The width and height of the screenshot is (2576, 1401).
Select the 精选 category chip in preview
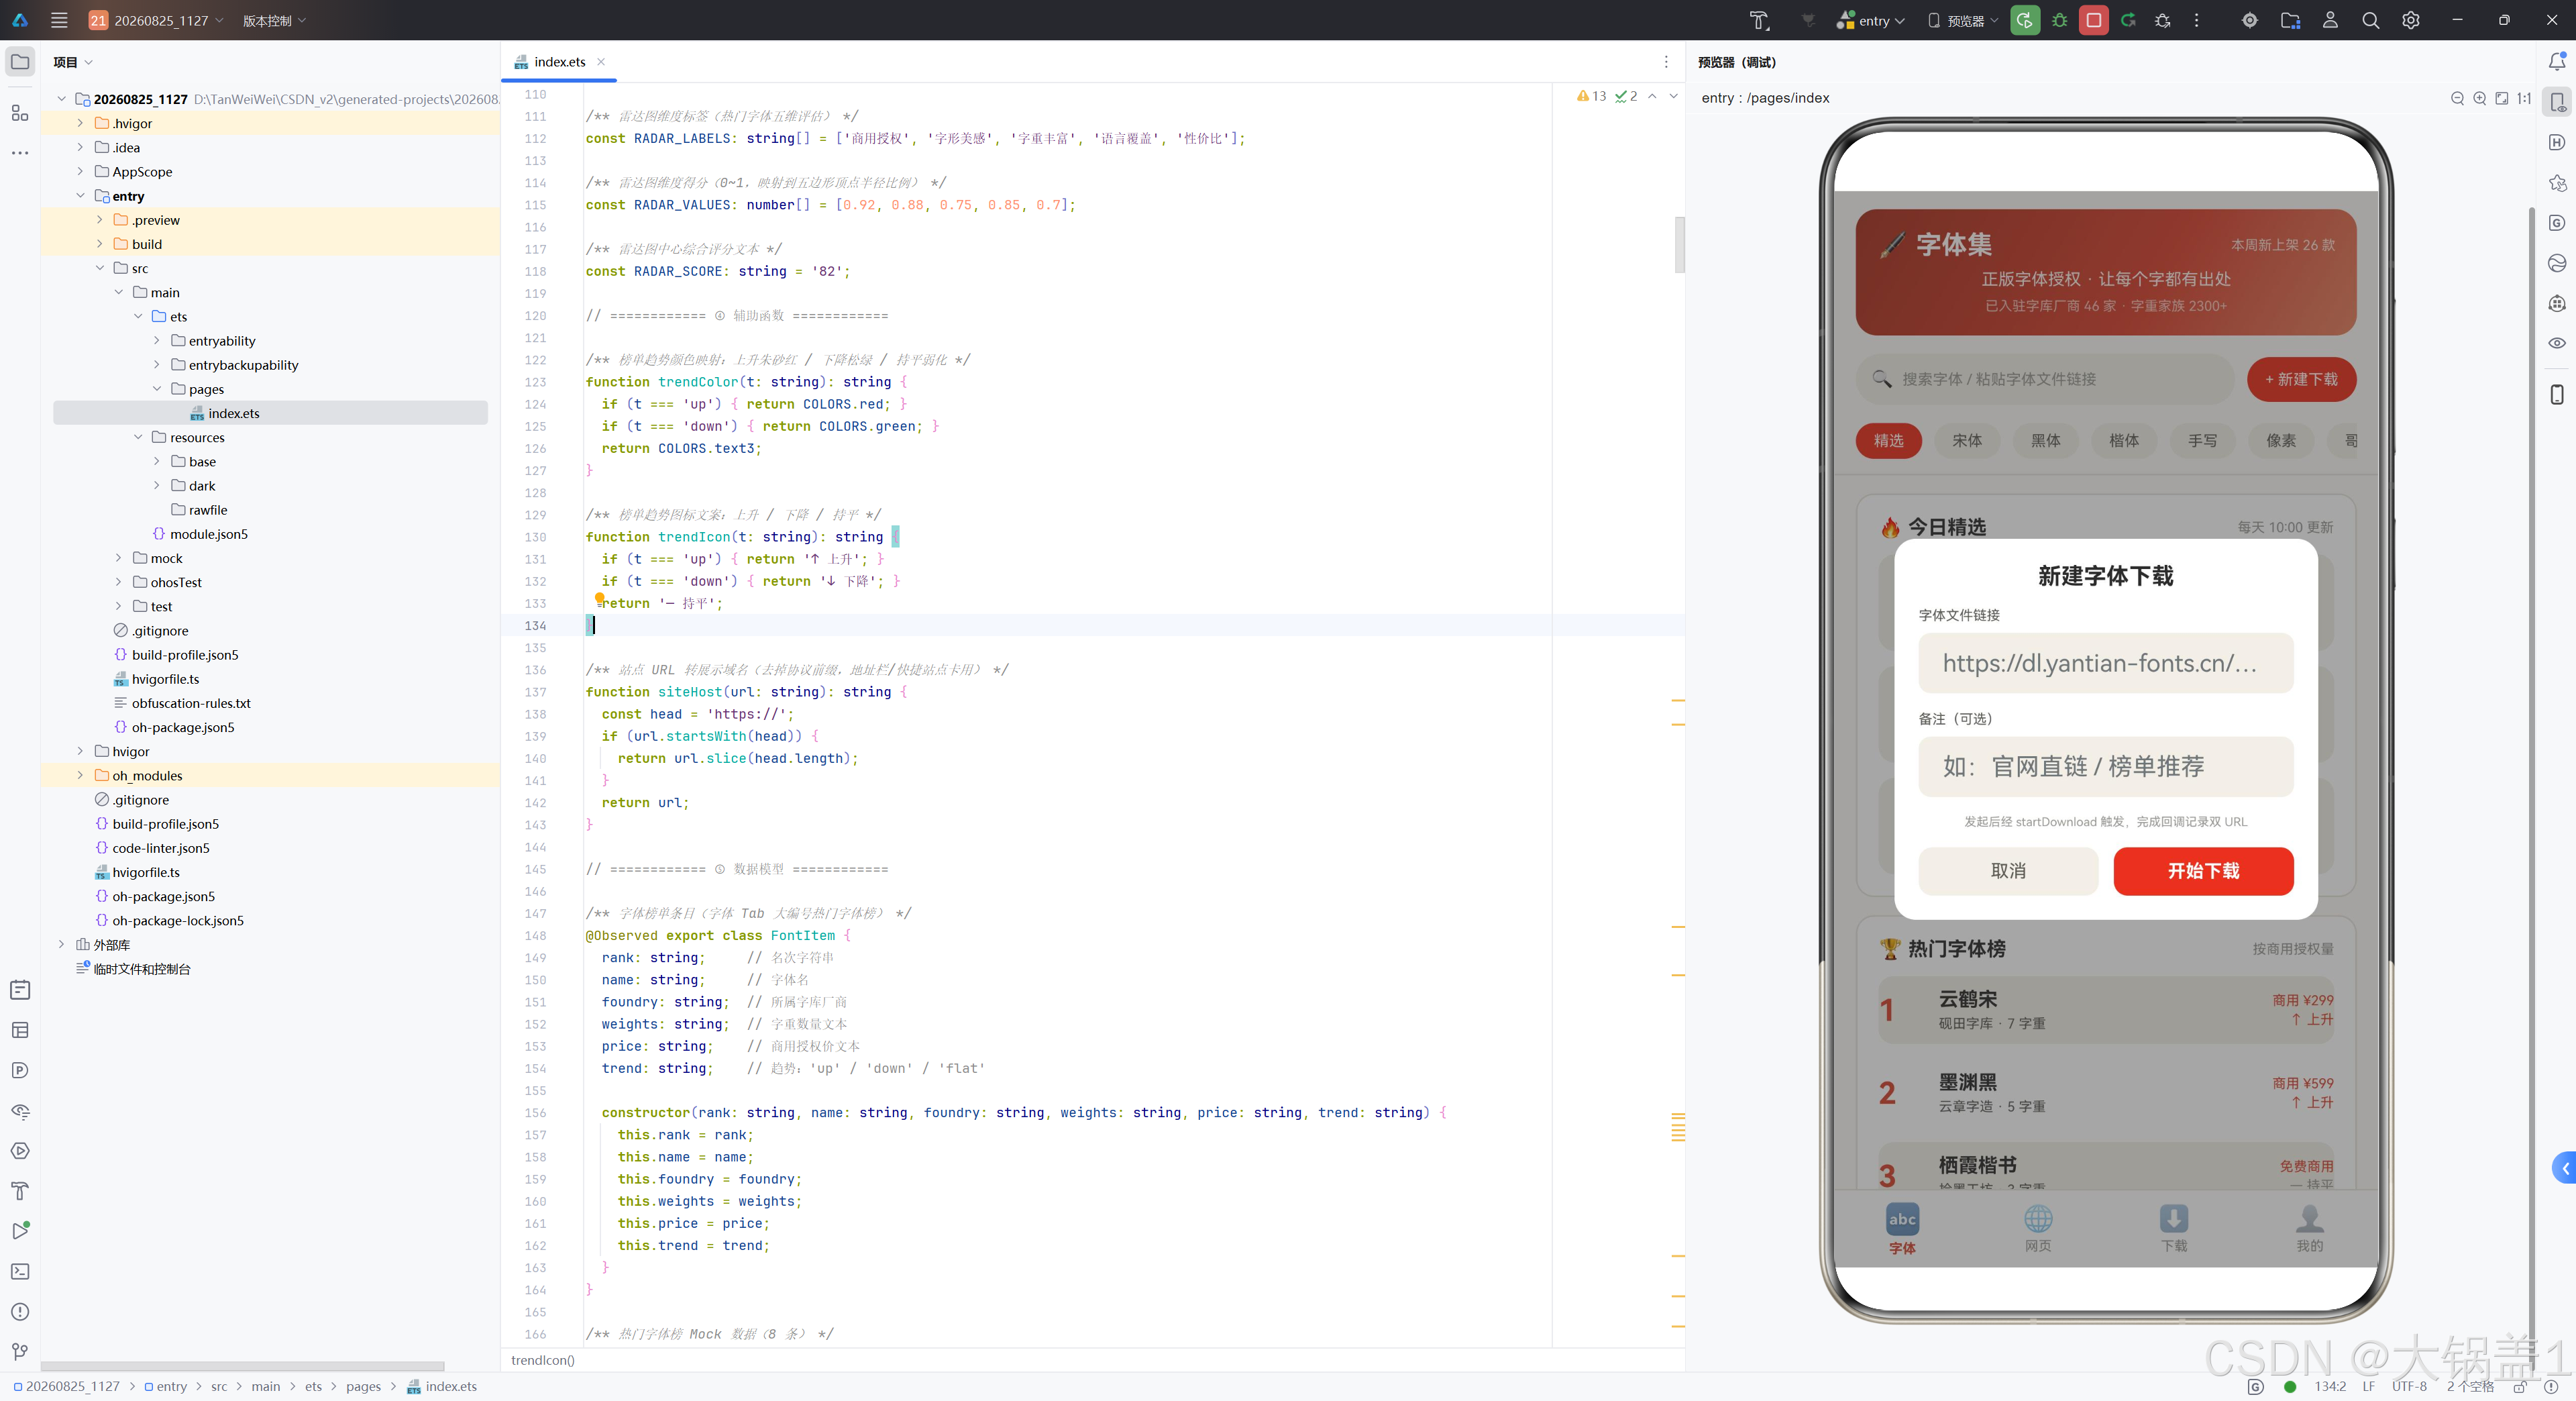click(1888, 441)
